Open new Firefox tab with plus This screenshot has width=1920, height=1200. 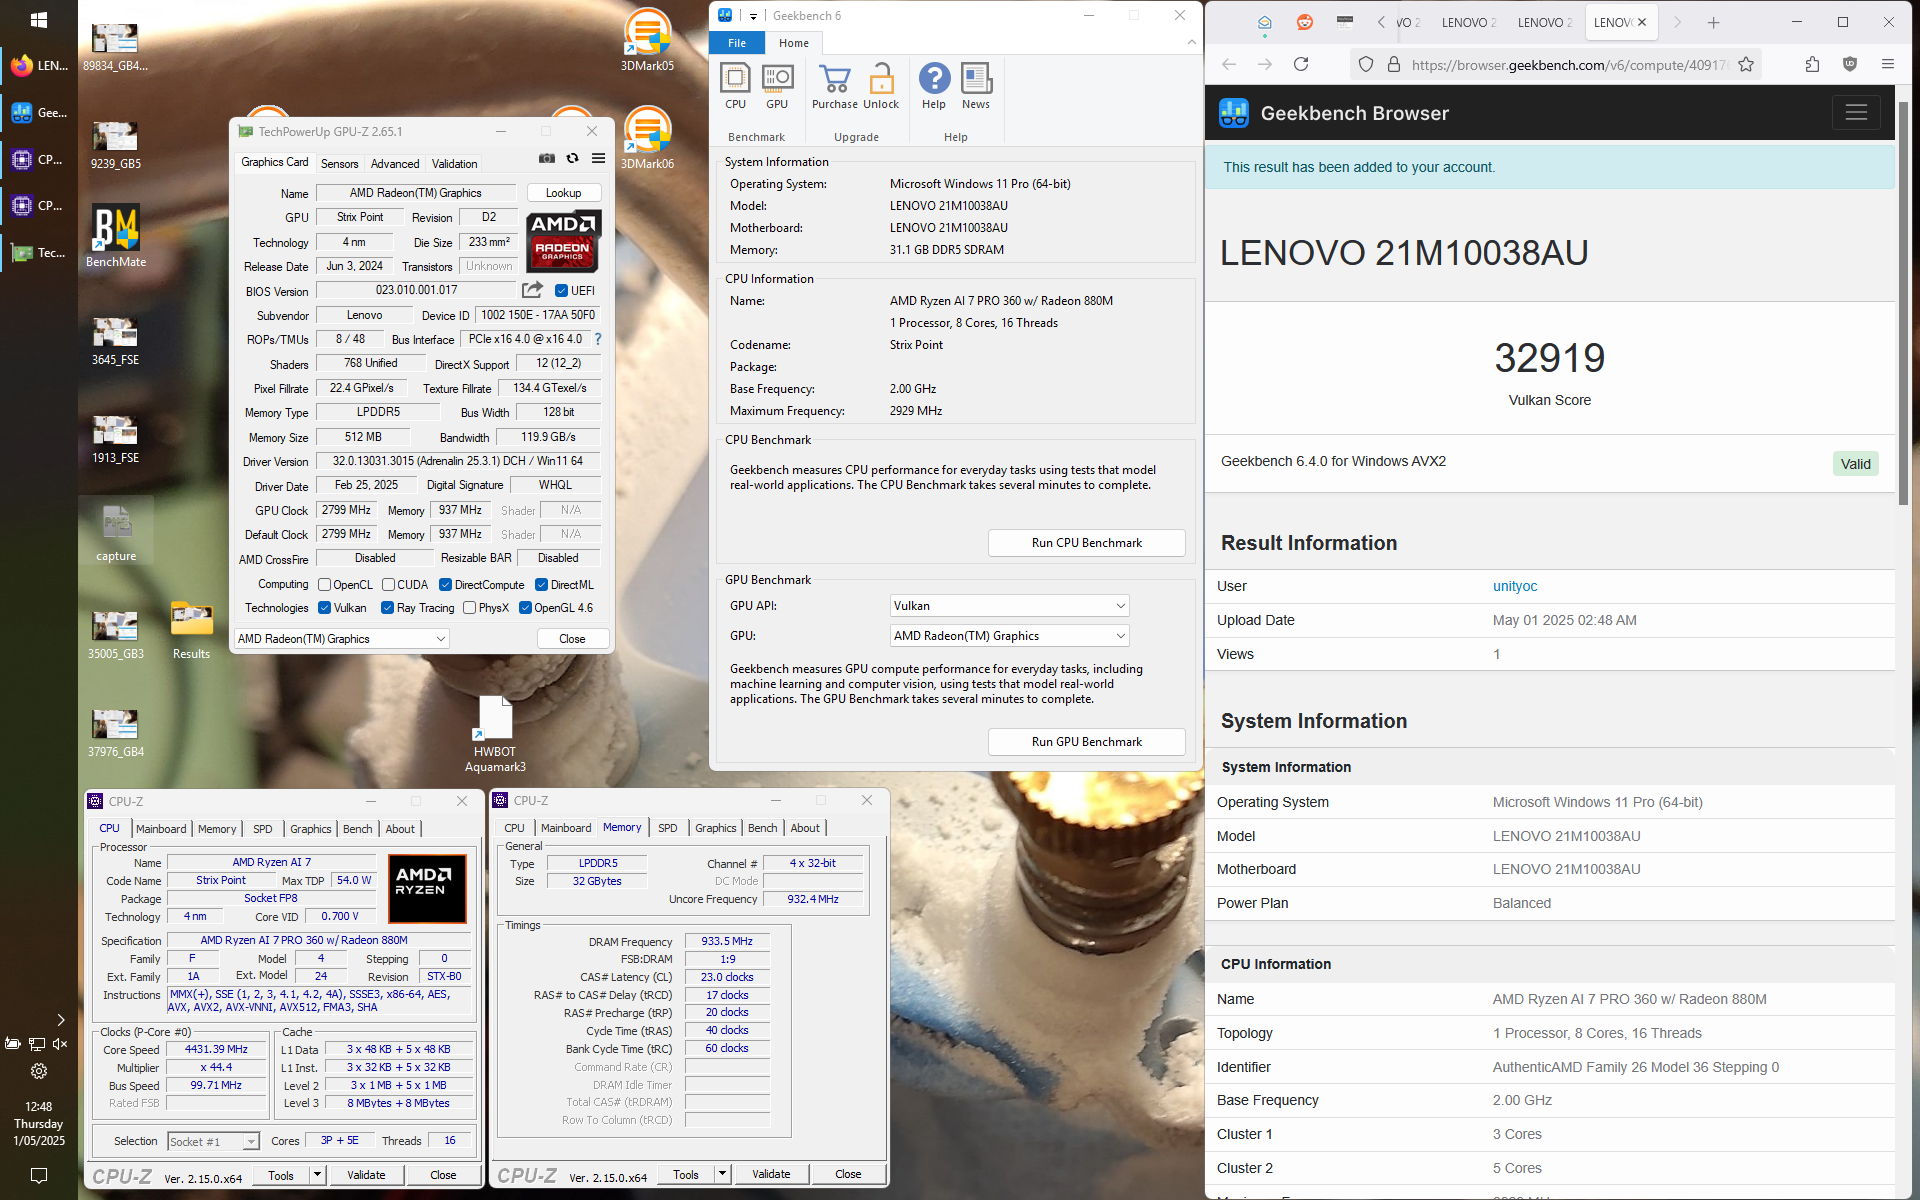(x=1713, y=22)
